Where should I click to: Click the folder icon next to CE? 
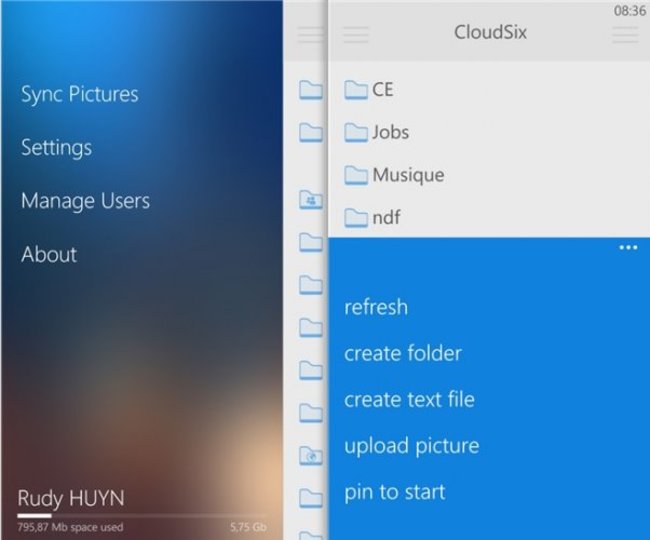click(x=356, y=90)
